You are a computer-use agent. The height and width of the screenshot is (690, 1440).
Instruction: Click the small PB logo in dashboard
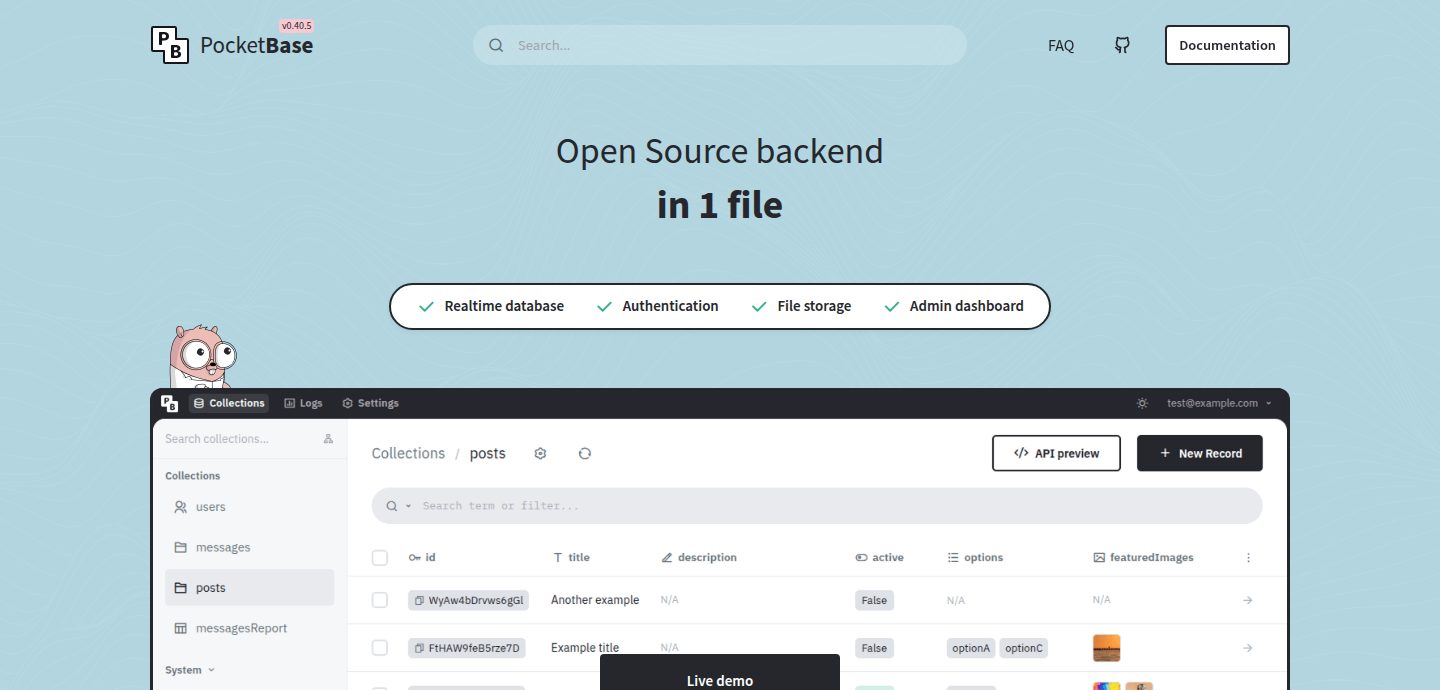[170, 403]
